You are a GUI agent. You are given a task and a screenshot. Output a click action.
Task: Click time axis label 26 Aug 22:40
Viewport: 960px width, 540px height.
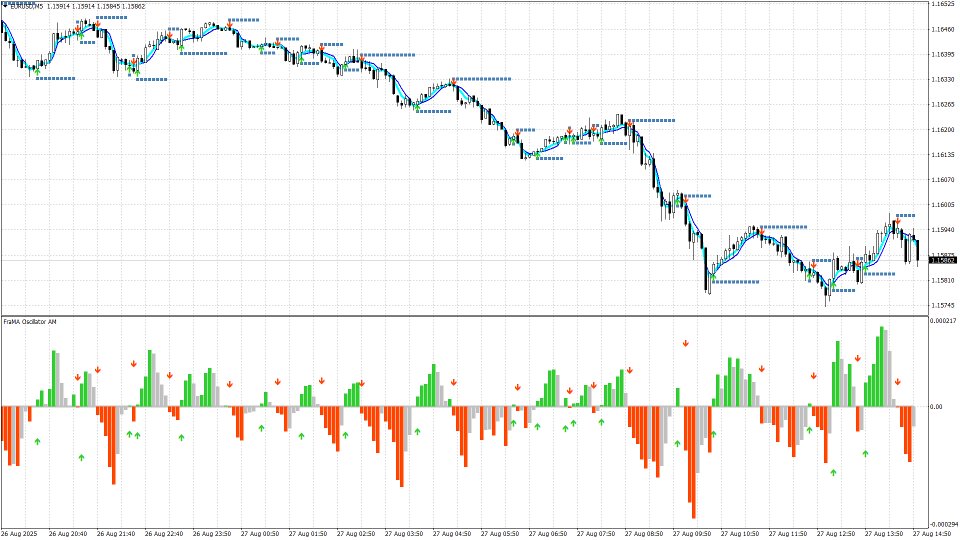click(164, 534)
